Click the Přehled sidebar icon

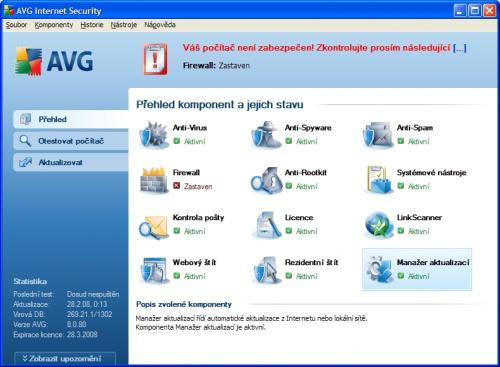click(x=26, y=119)
